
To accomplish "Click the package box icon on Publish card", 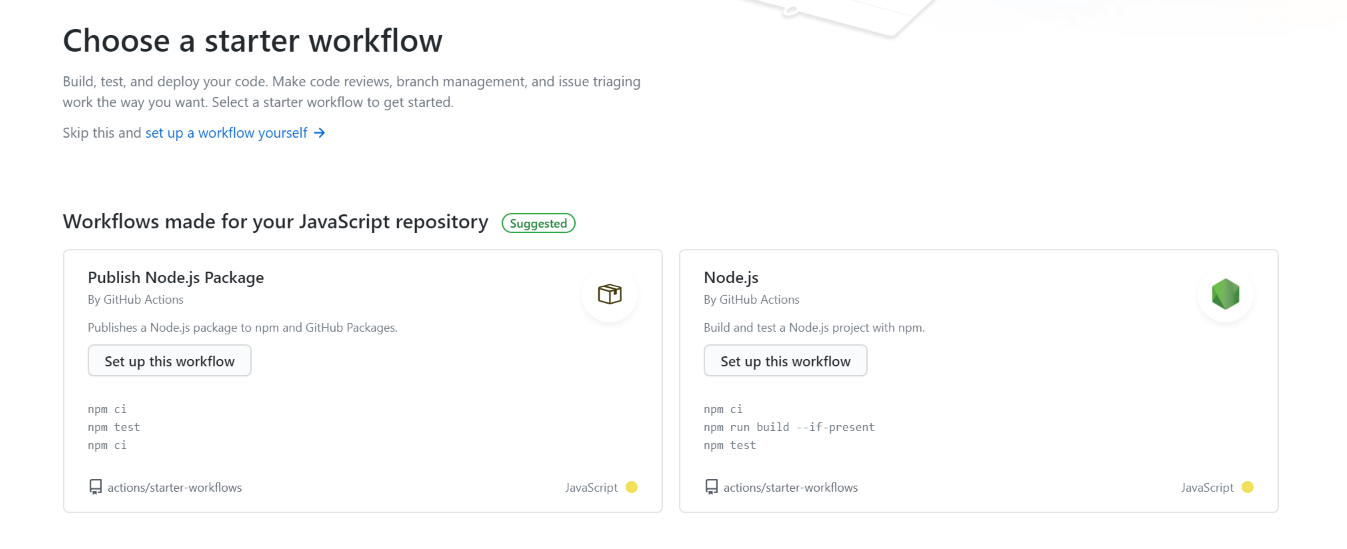I will (609, 294).
